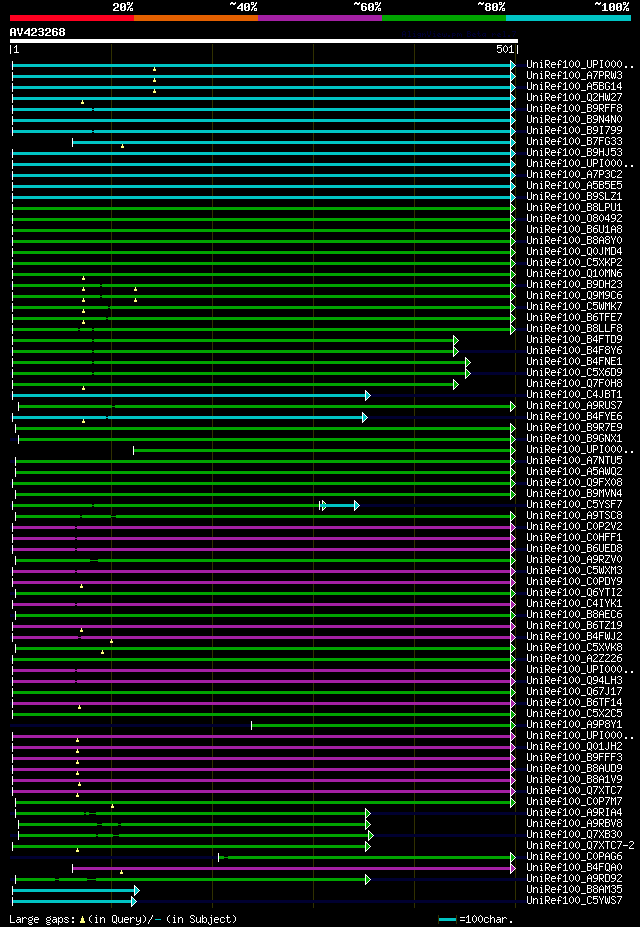Click the UniRef100_A7P3C2 hit label
Image resolution: width=640 pixels, height=927 pixels.
click(574, 175)
